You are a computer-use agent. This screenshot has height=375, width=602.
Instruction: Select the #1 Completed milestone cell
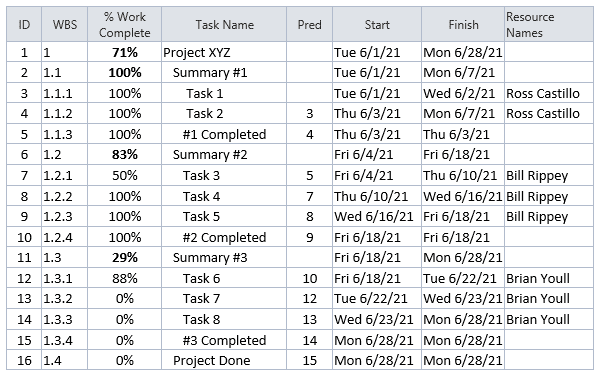[x=224, y=134]
